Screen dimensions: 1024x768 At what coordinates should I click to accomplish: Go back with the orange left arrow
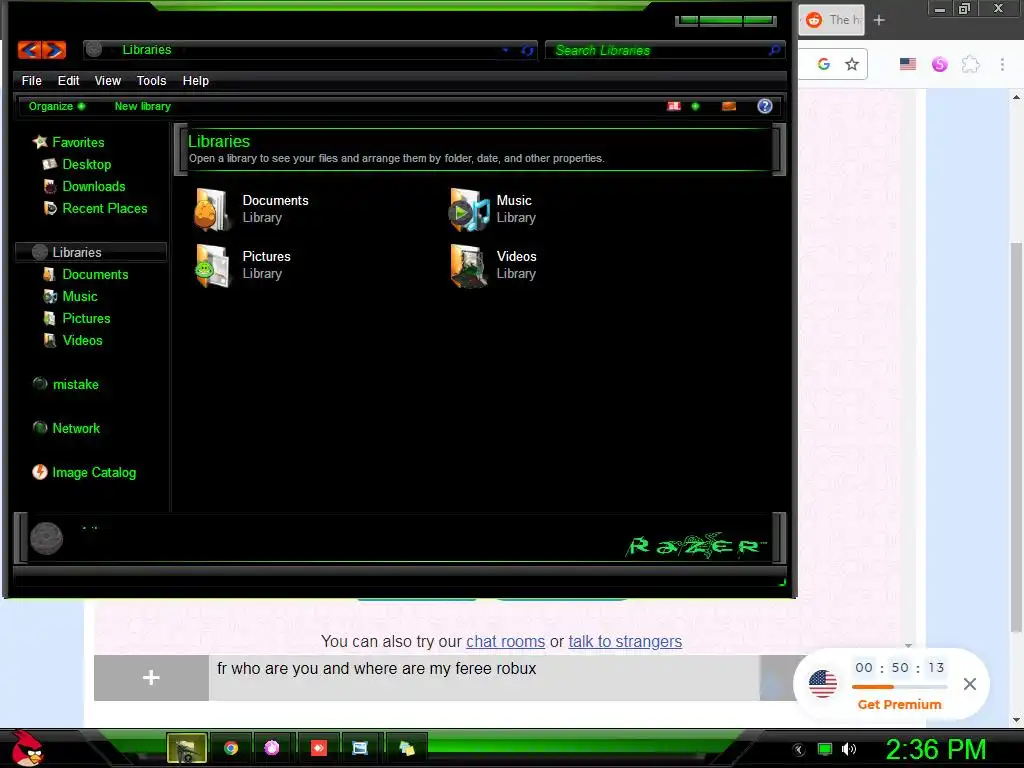click(x=29, y=50)
